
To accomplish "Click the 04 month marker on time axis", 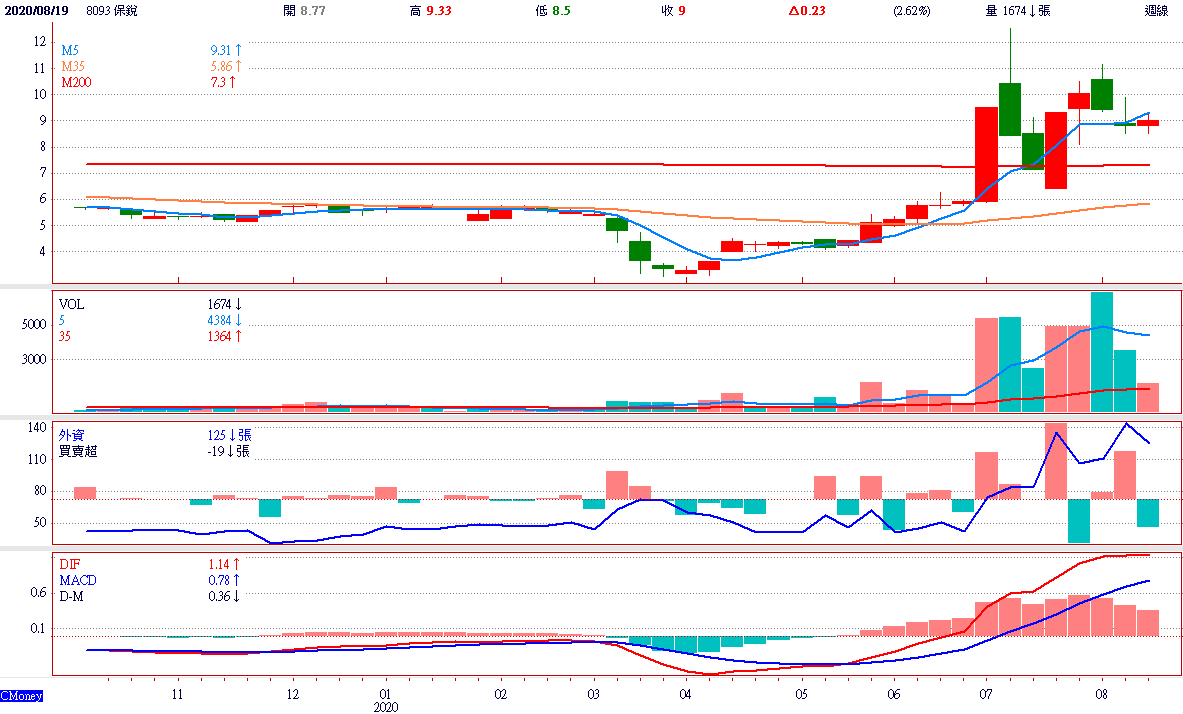I will (x=686, y=693).
